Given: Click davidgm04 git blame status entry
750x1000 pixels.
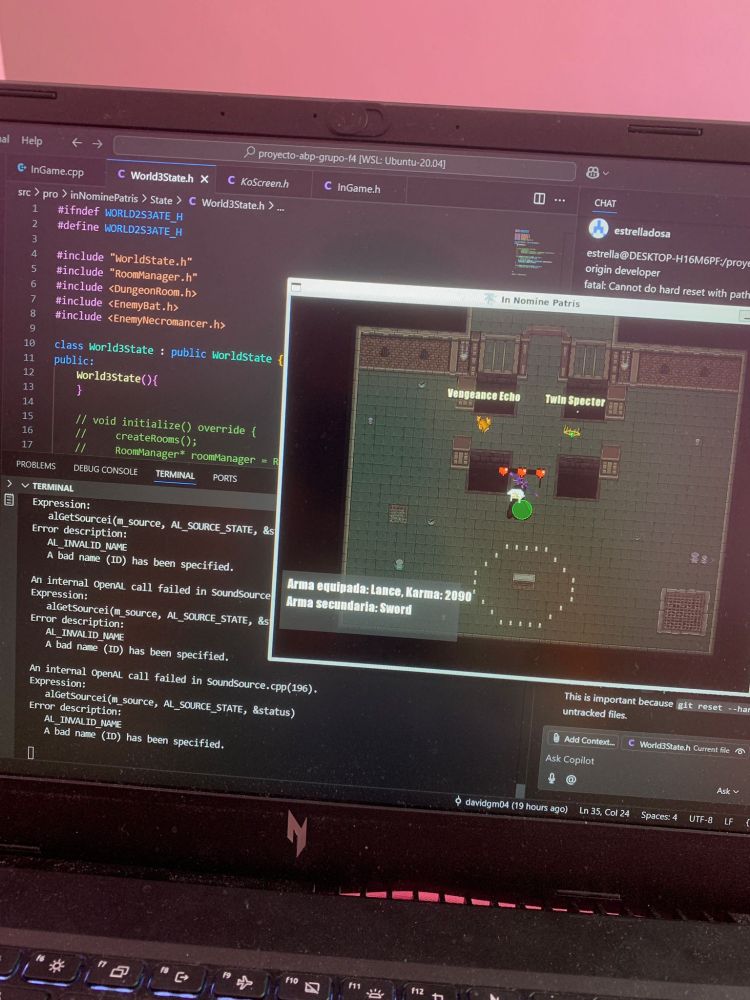Looking at the screenshot, I should click(x=511, y=805).
